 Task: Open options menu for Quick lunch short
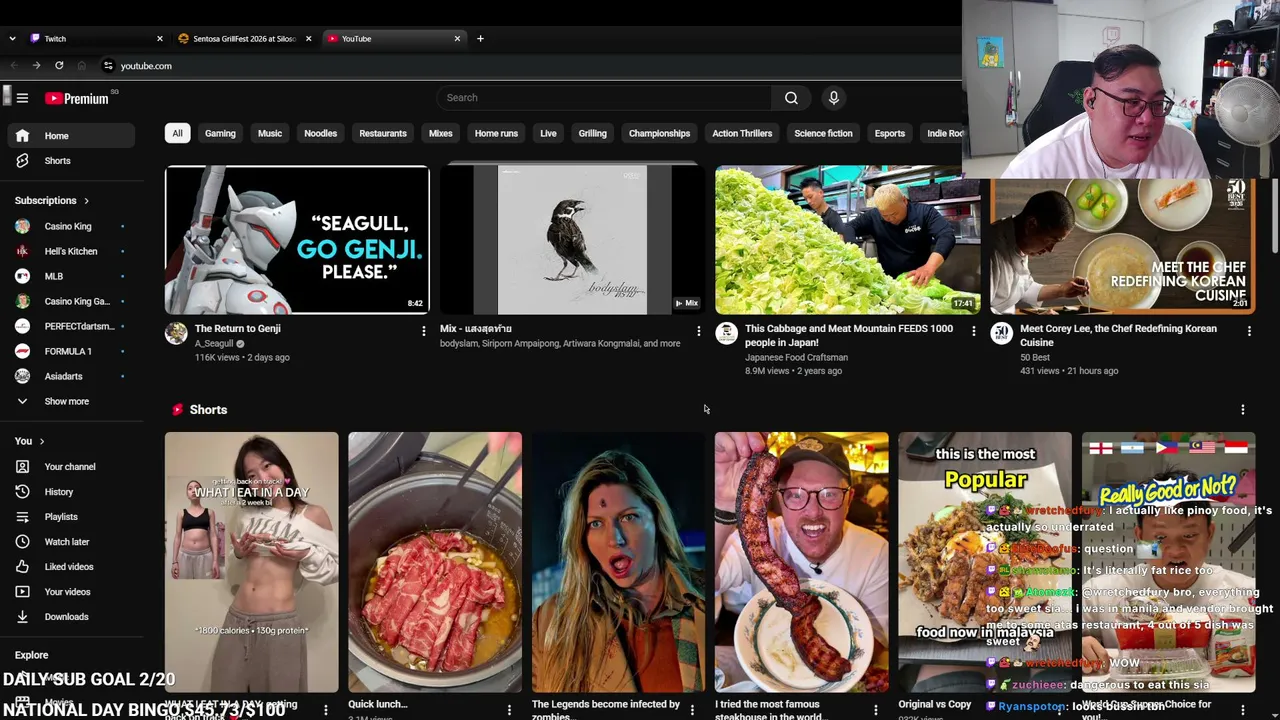pyautogui.click(x=509, y=710)
